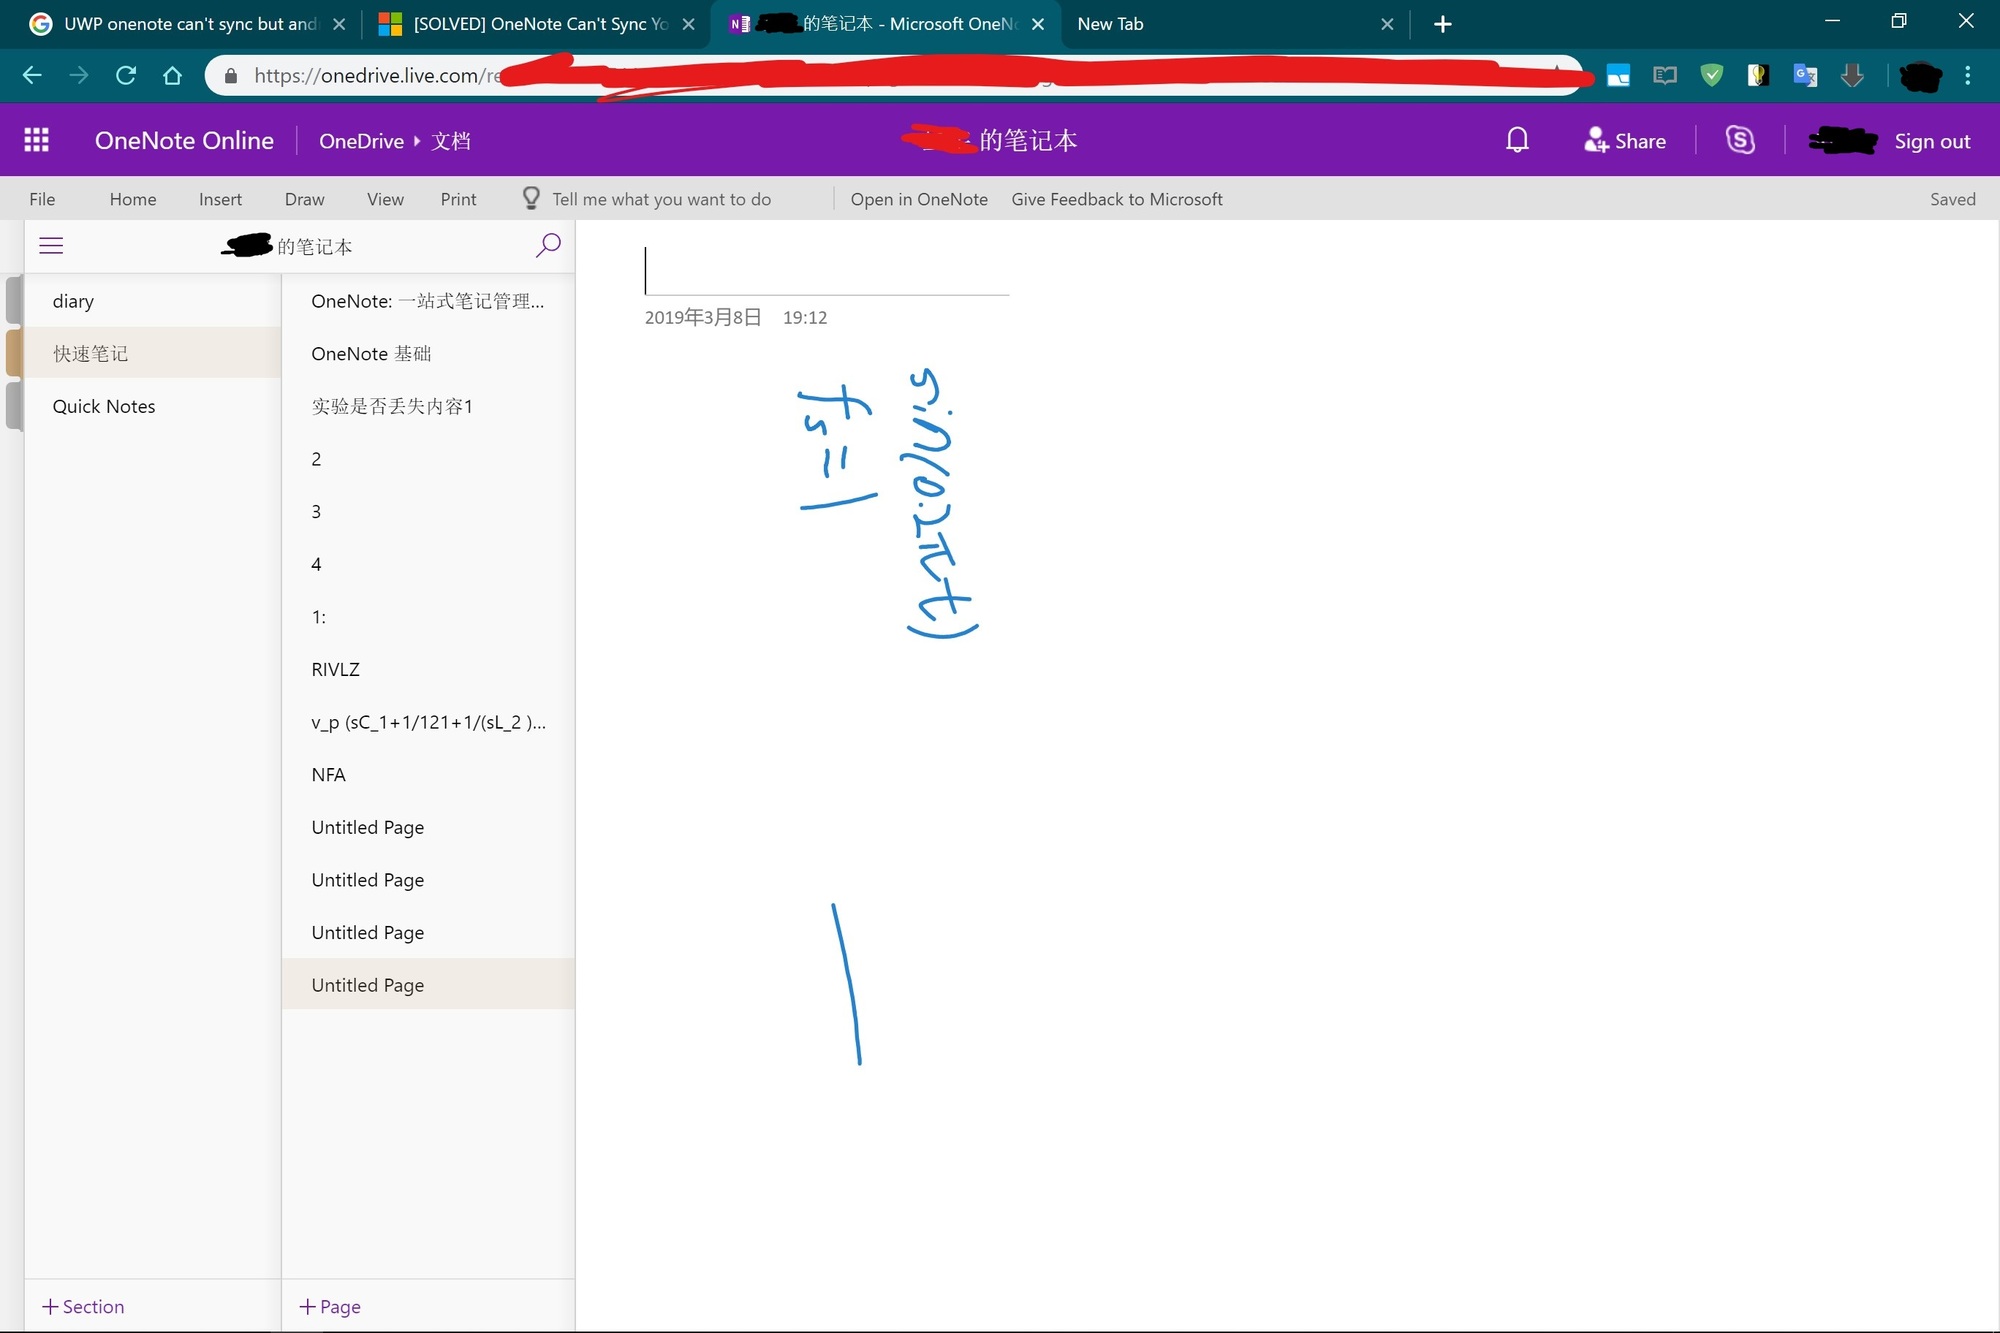Open the app launcher waffle icon

coord(37,140)
